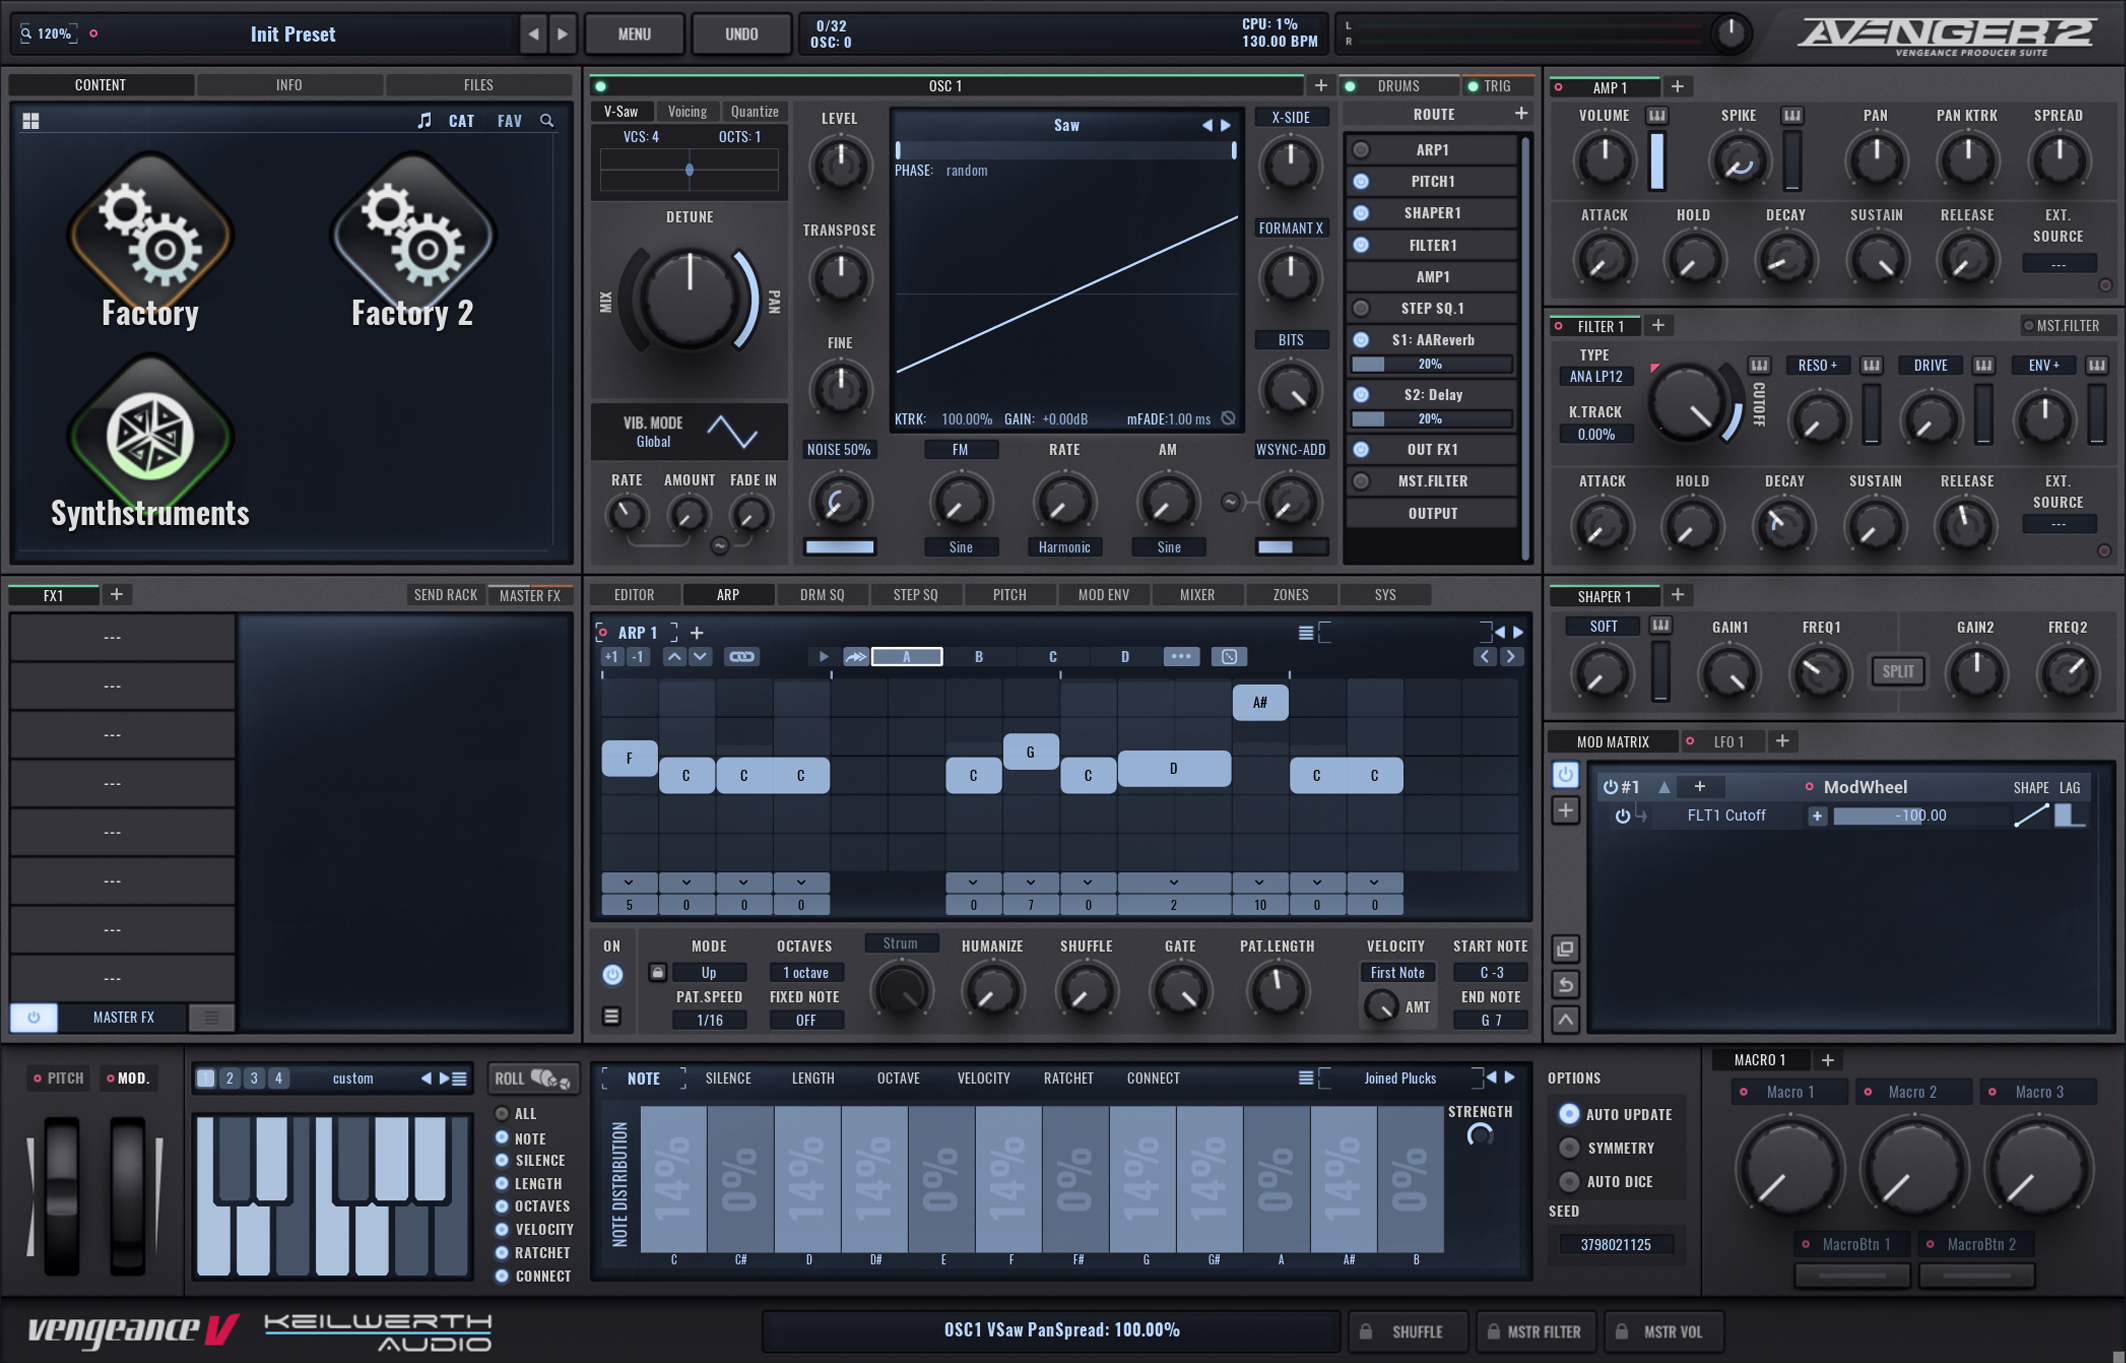
Task: Select next Saw waveform arrow
Action: 1226,125
